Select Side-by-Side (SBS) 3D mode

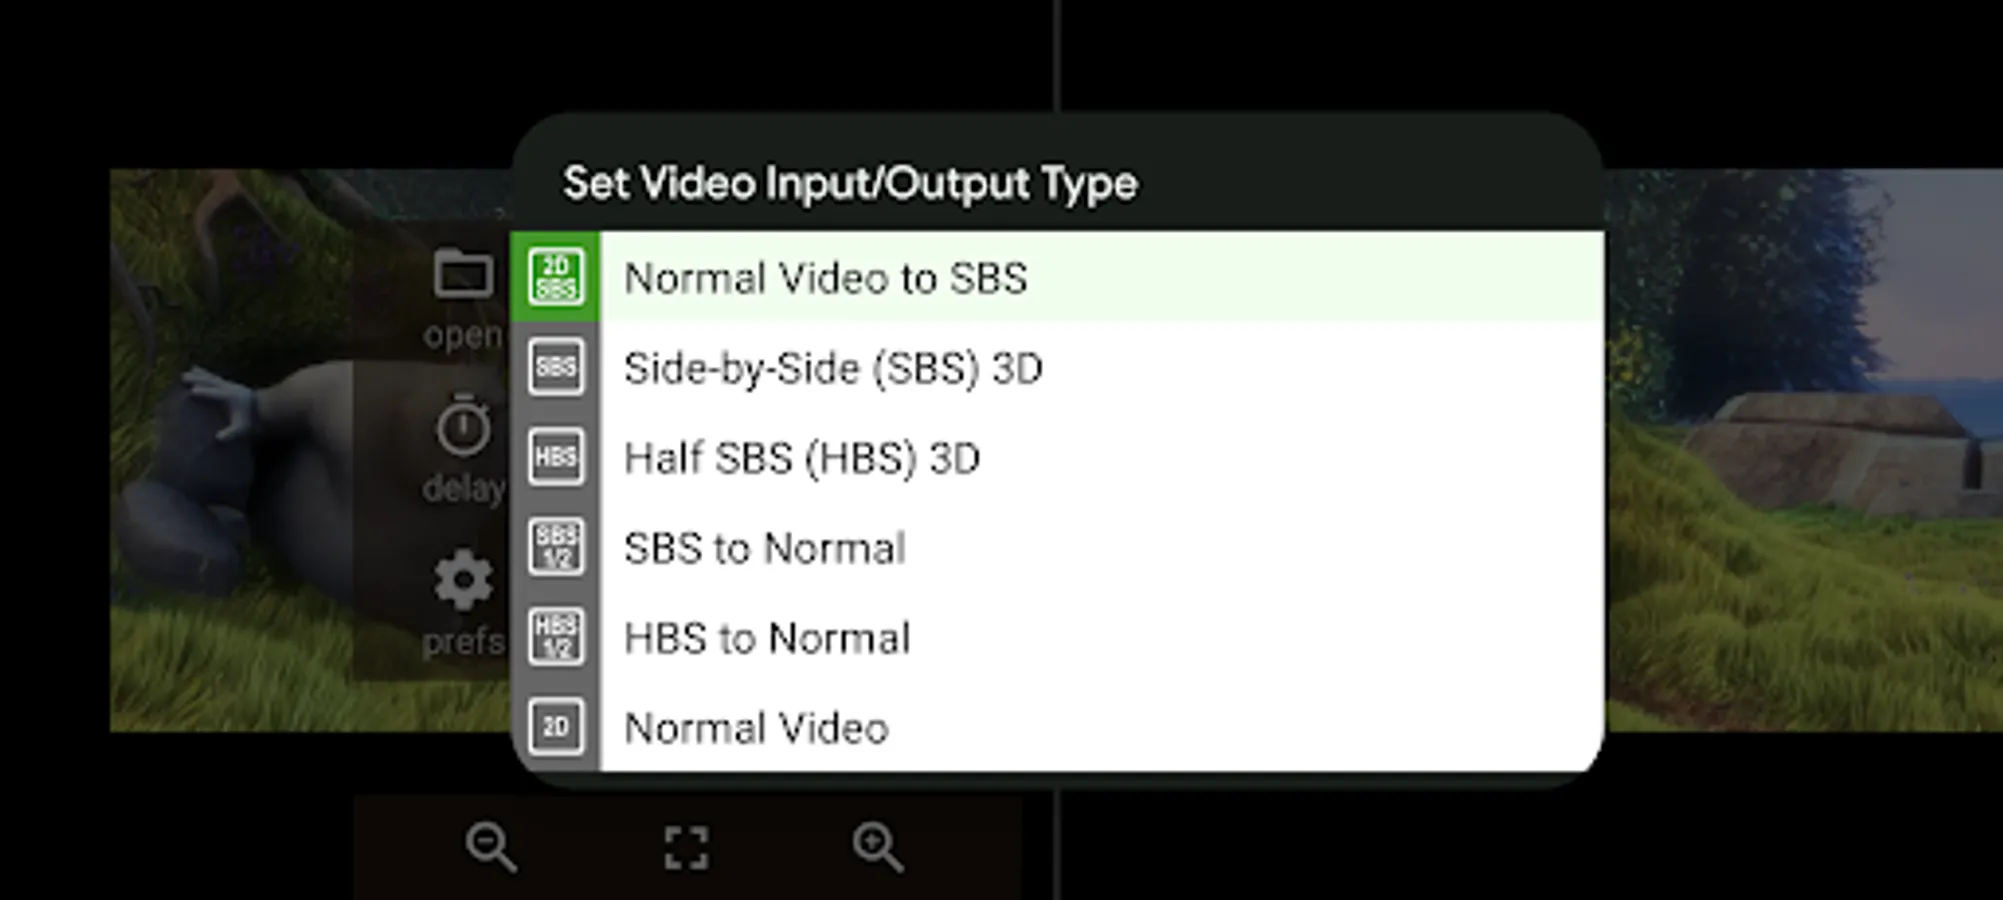click(x=833, y=367)
